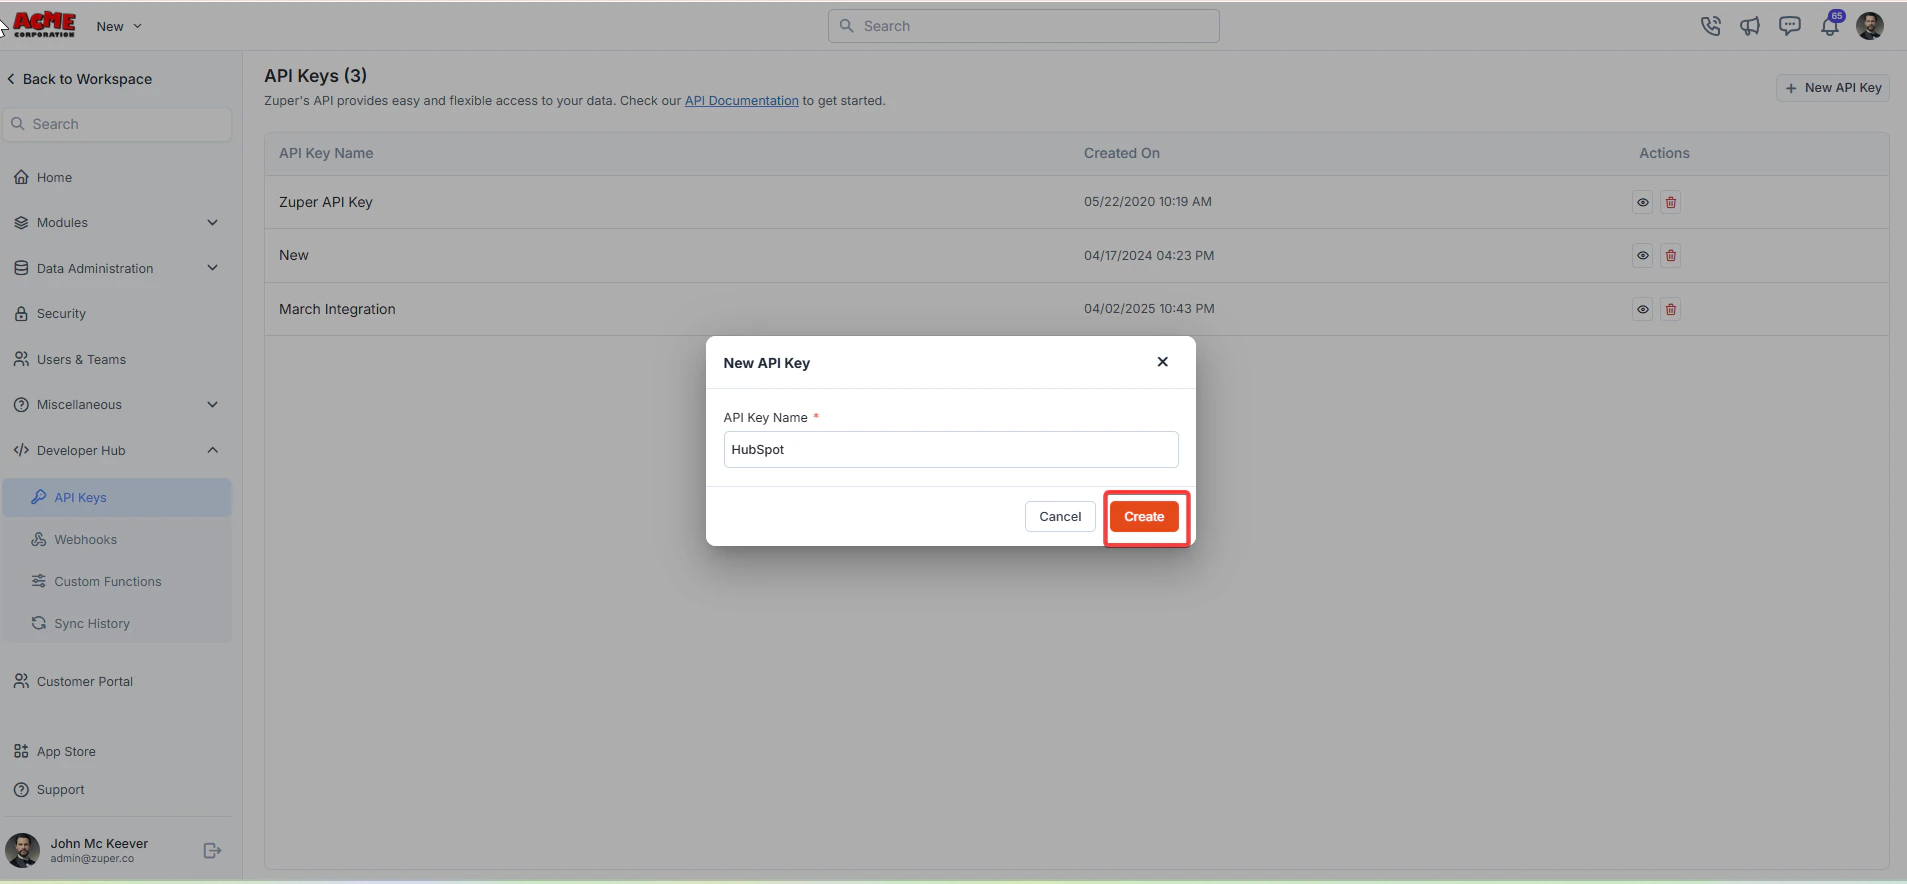Expand Data Administration chevron
Screen dimensions: 1907x884
212,268
